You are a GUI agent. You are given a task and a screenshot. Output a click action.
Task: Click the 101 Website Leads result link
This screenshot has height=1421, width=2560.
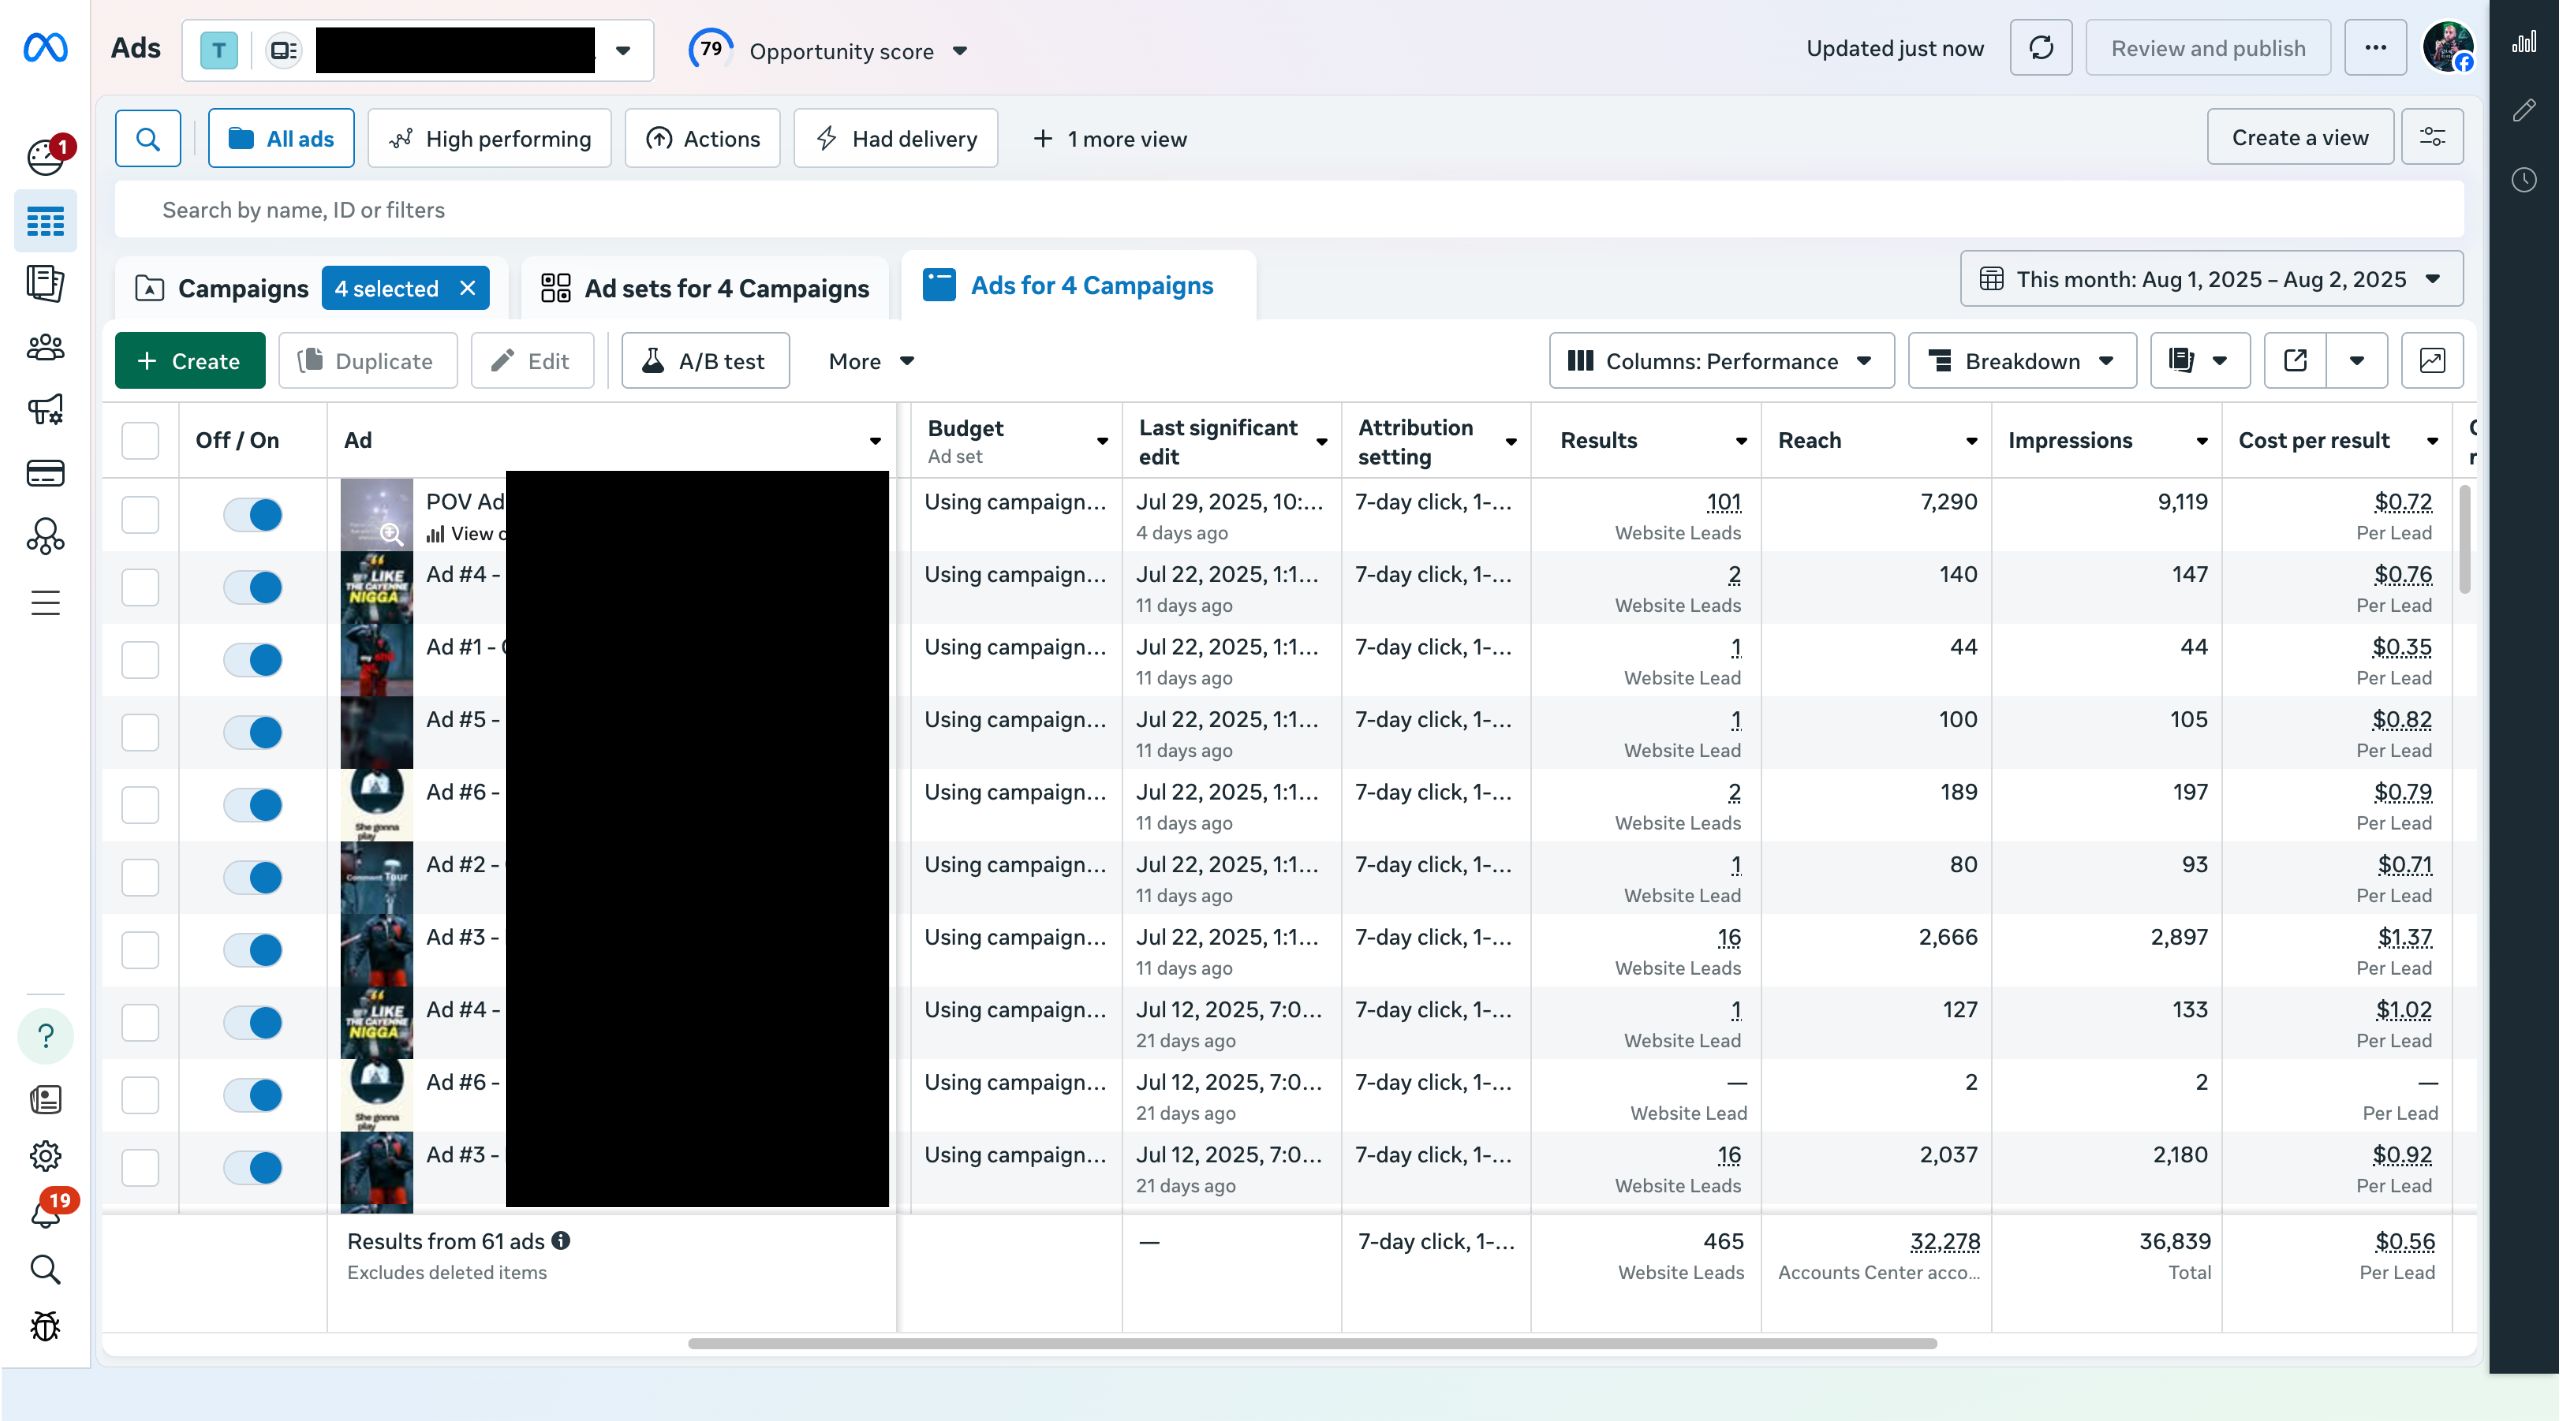(1724, 502)
